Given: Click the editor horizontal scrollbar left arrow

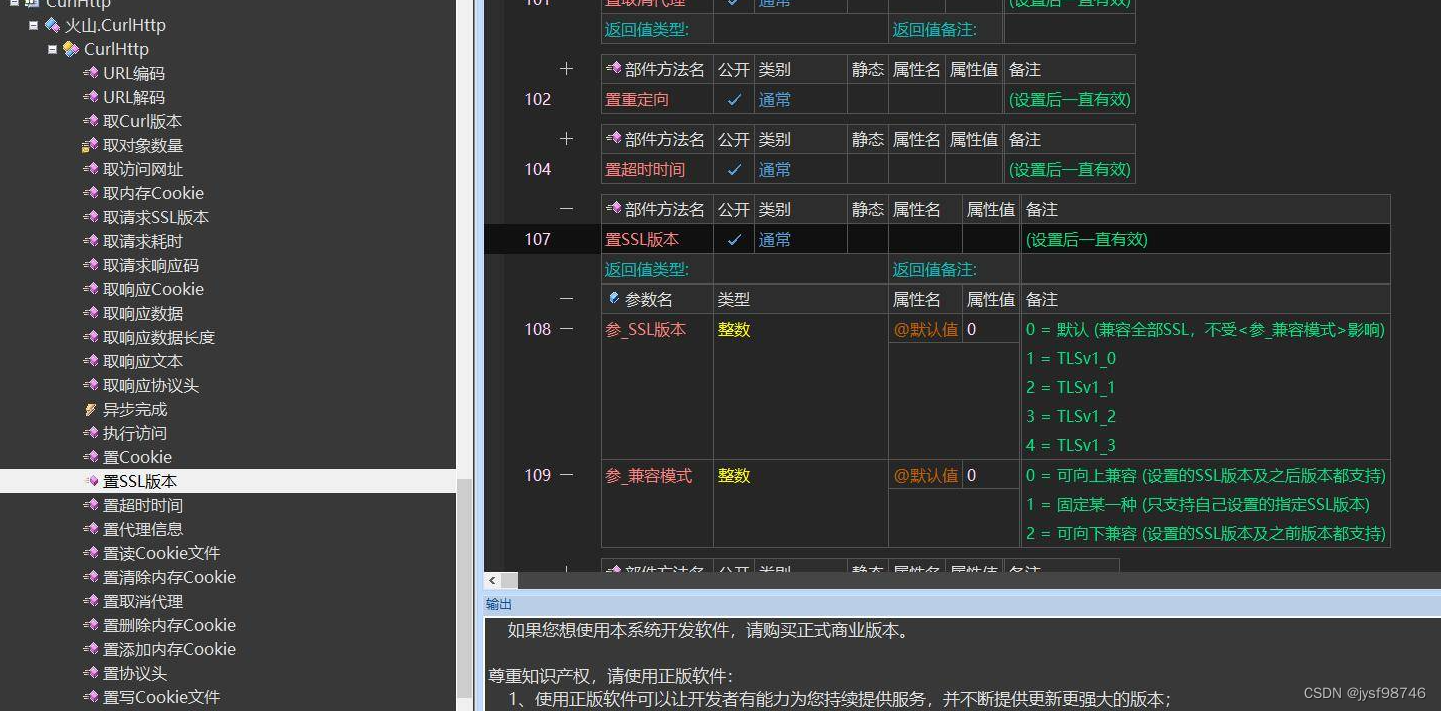Looking at the screenshot, I should 492,580.
